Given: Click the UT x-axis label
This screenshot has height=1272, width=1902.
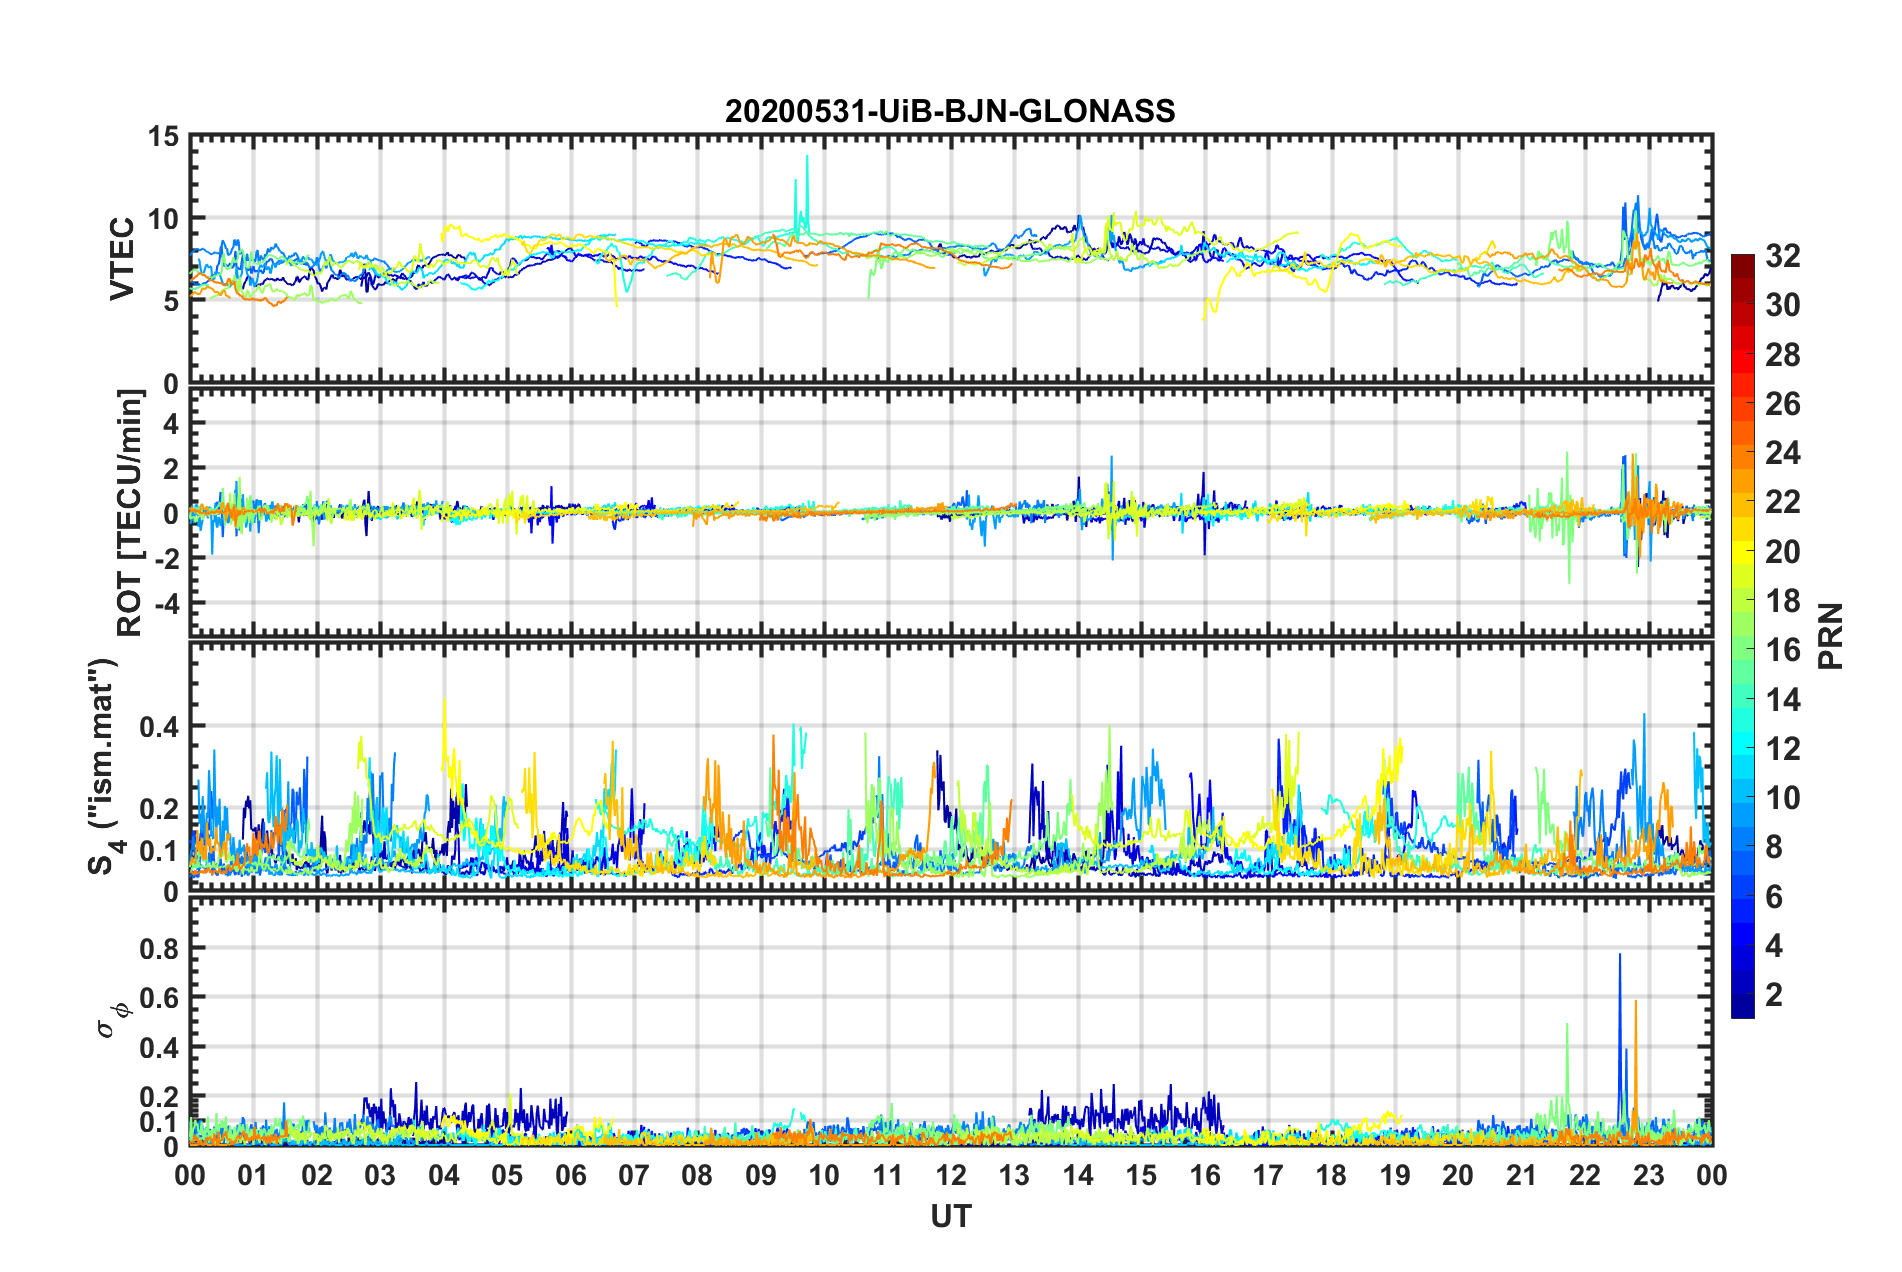Looking at the screenshot, I should tap(951, 1216).
